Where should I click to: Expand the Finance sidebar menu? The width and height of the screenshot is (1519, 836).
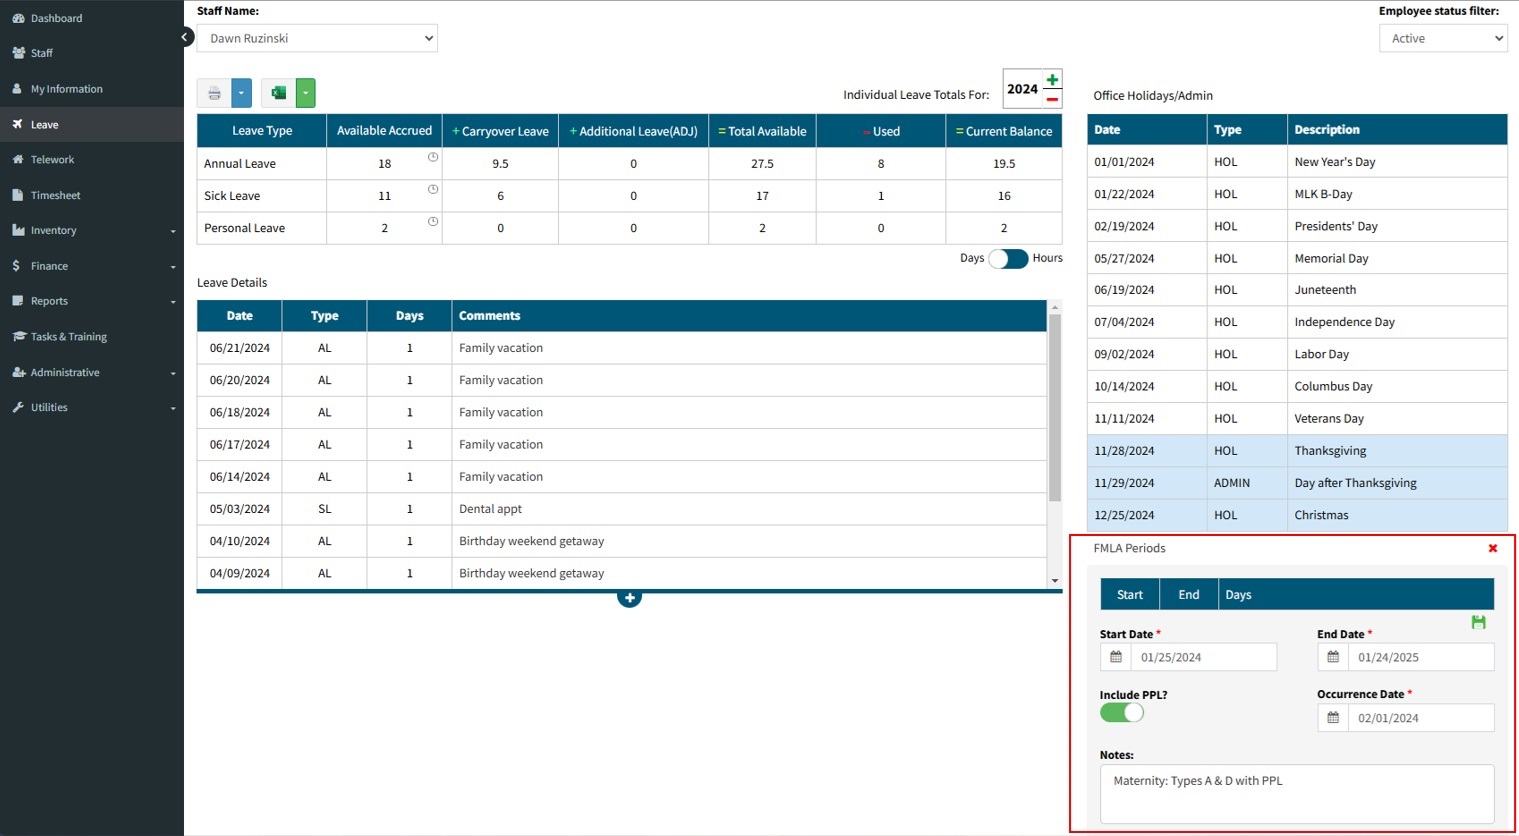point(92,266)
